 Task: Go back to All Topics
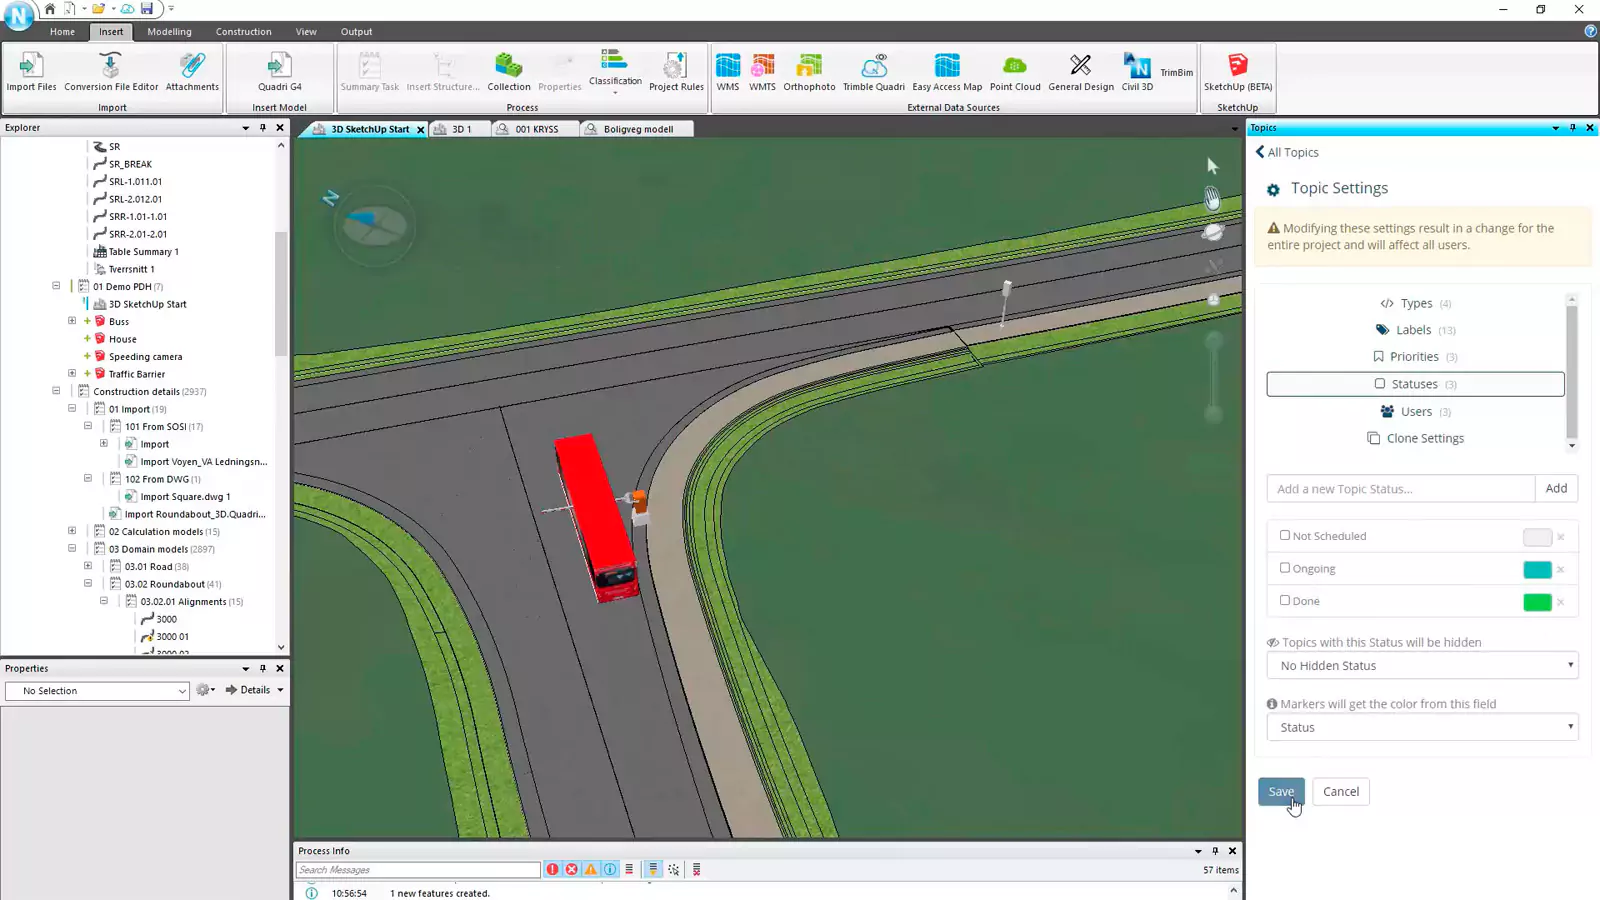[x=1287, y=152]
